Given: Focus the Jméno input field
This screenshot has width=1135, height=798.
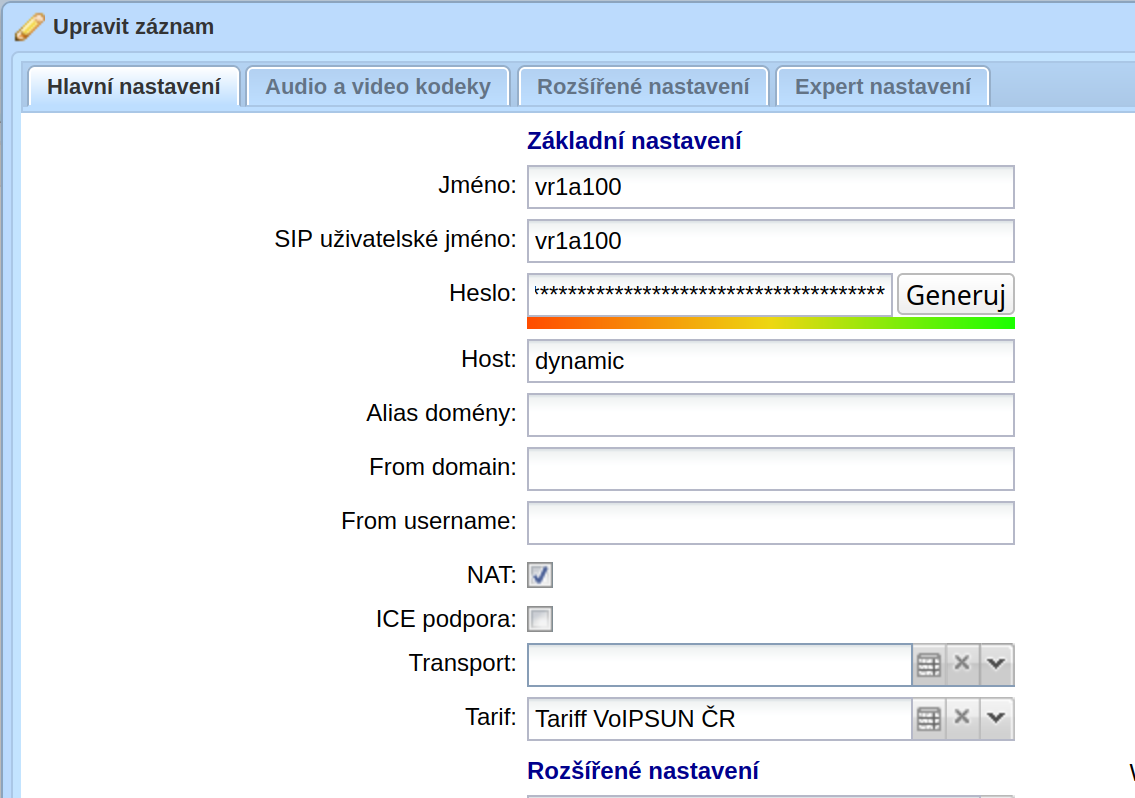Looking at the screenshot, I should coord(771,187).
